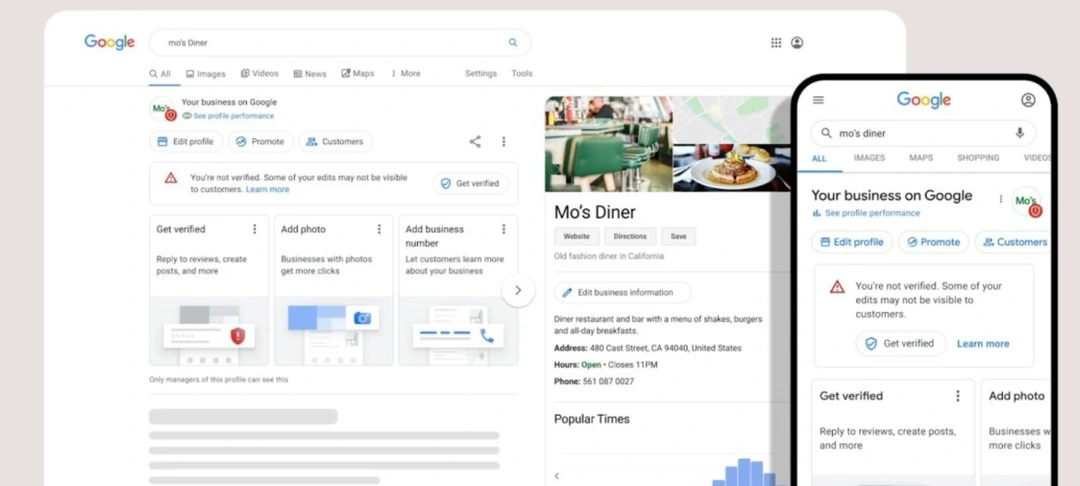Open the phone Get verified card options menu
The image size is (1080, 486).
coord(957,396)
